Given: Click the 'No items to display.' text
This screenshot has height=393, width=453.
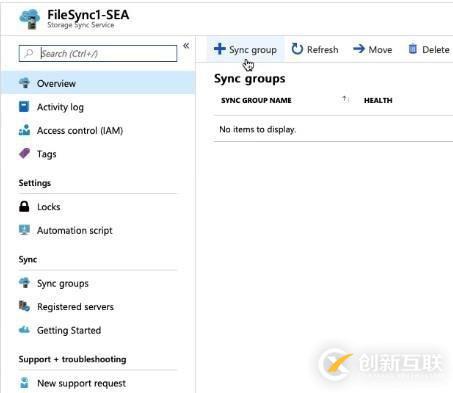Looking at the screenshot, I should click(x=258, y=129).
